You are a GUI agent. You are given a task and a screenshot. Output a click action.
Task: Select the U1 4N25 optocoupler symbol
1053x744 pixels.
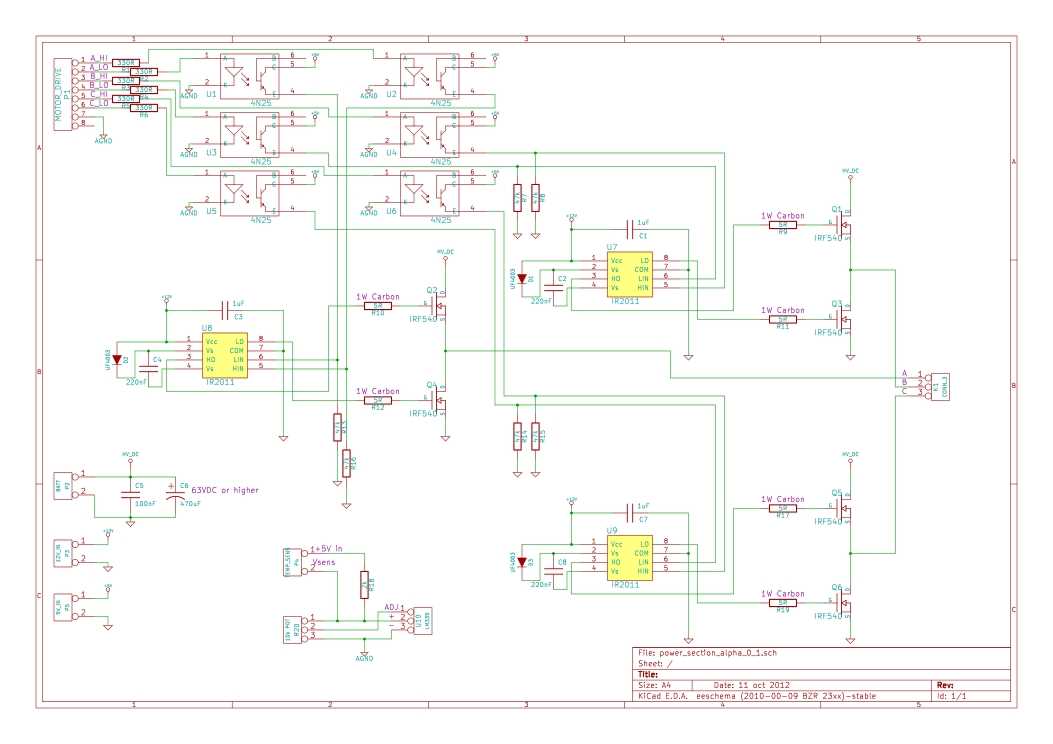250,77
